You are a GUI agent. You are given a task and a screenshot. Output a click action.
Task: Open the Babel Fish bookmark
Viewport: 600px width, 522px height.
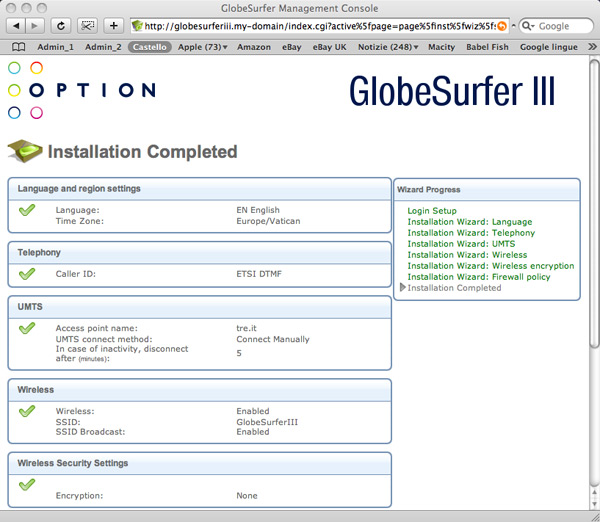(x=487, y=47)
